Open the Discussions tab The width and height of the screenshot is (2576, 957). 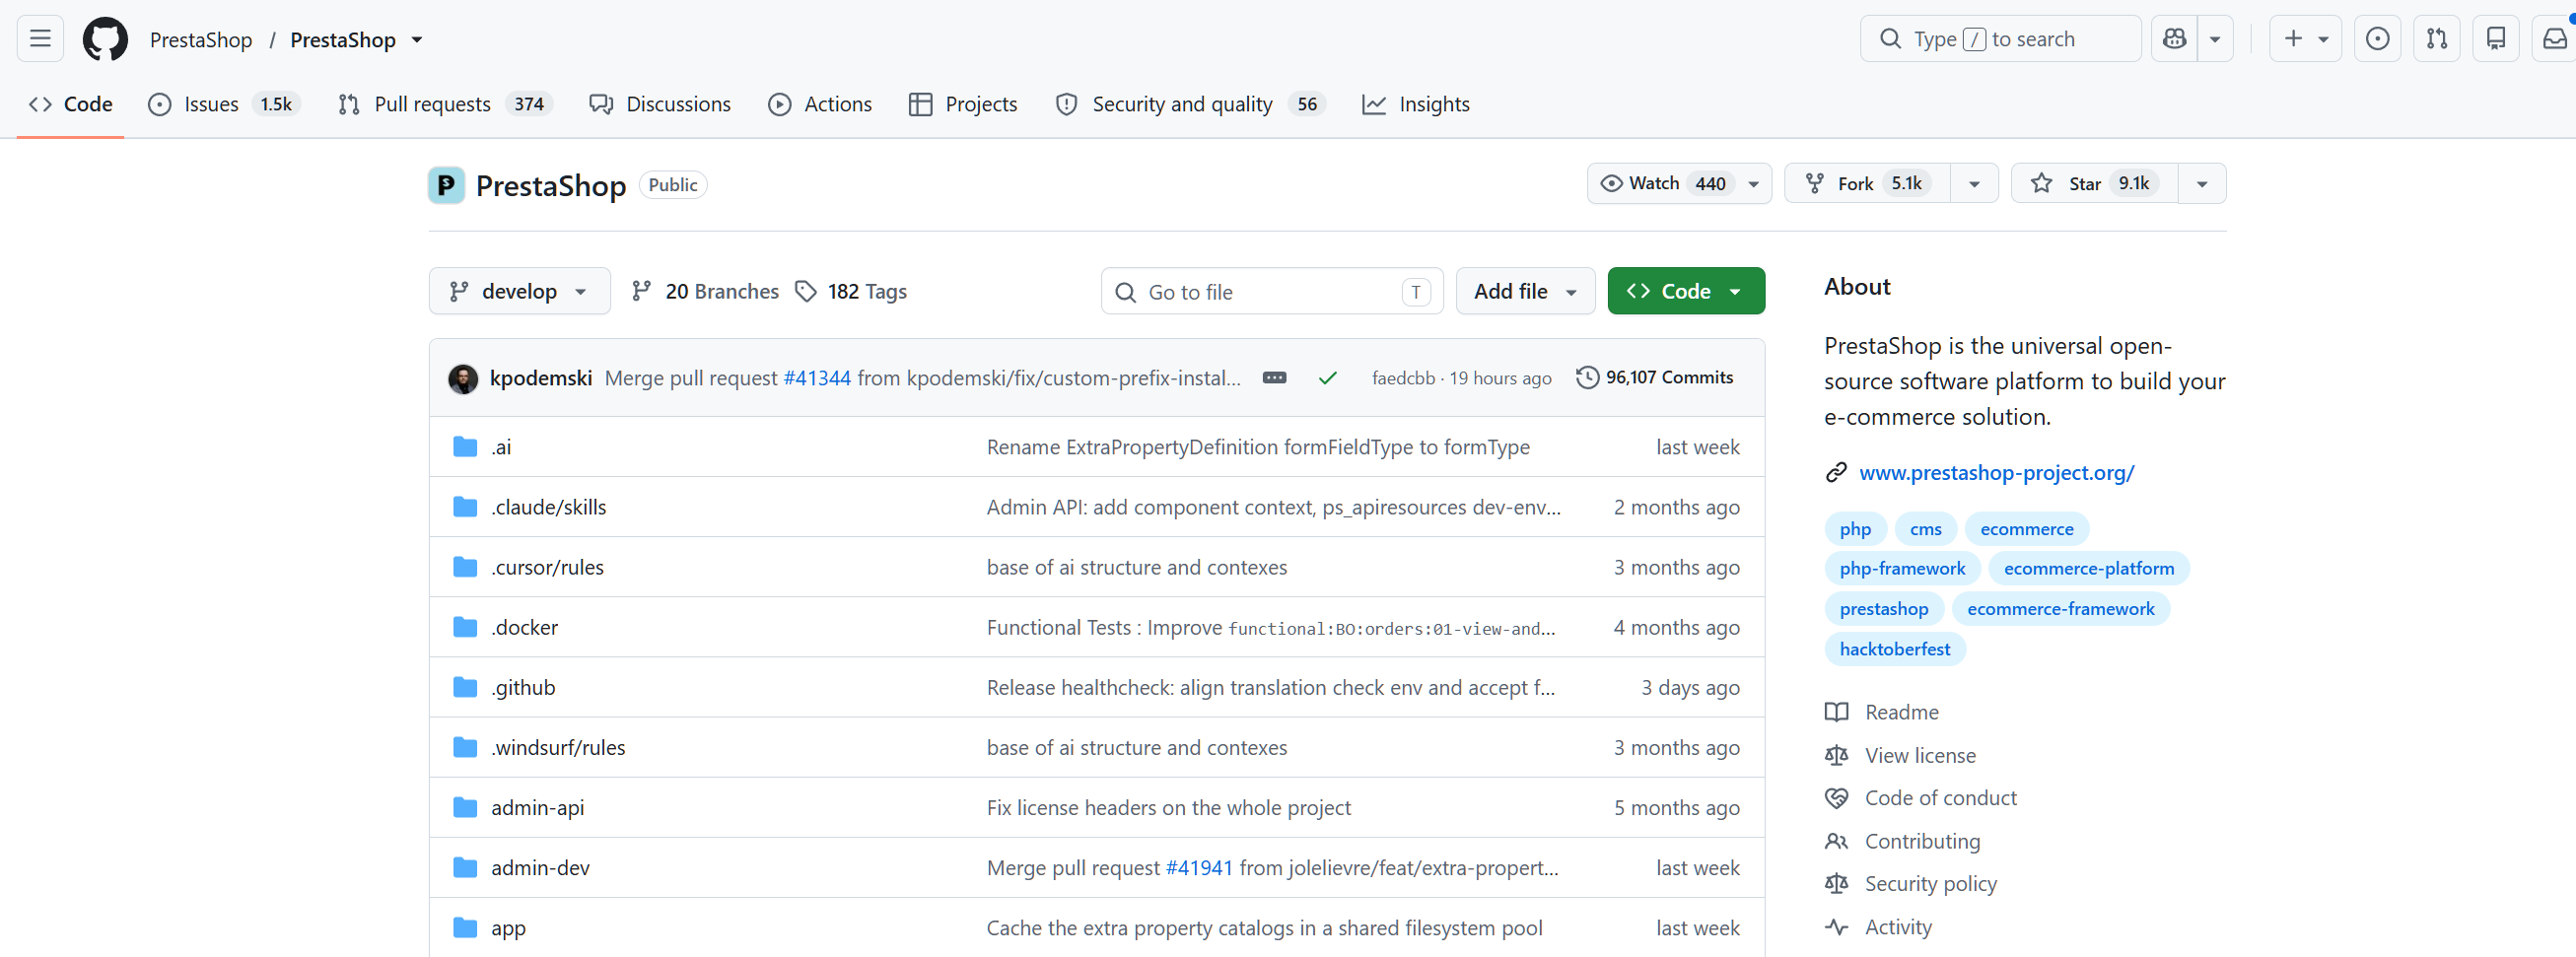point(660,104)
